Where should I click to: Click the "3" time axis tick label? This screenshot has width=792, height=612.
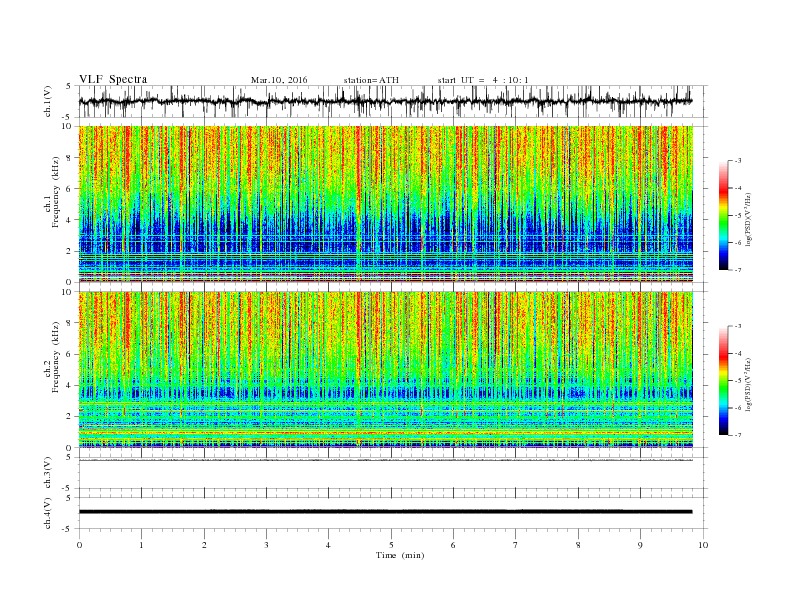click(x=267, y=545)
